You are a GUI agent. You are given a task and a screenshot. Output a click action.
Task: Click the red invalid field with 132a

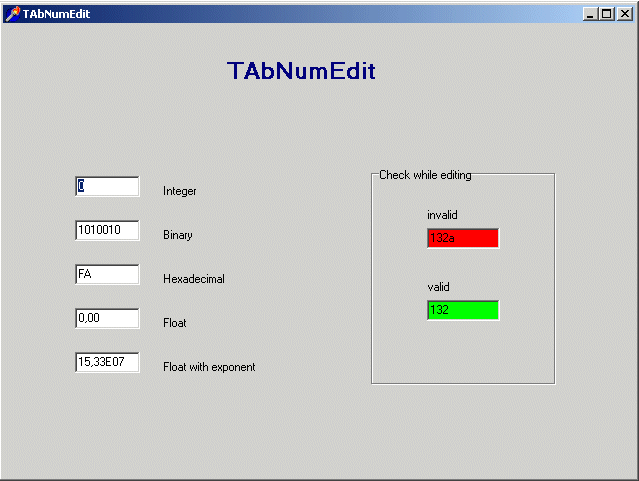pos(463,238)
